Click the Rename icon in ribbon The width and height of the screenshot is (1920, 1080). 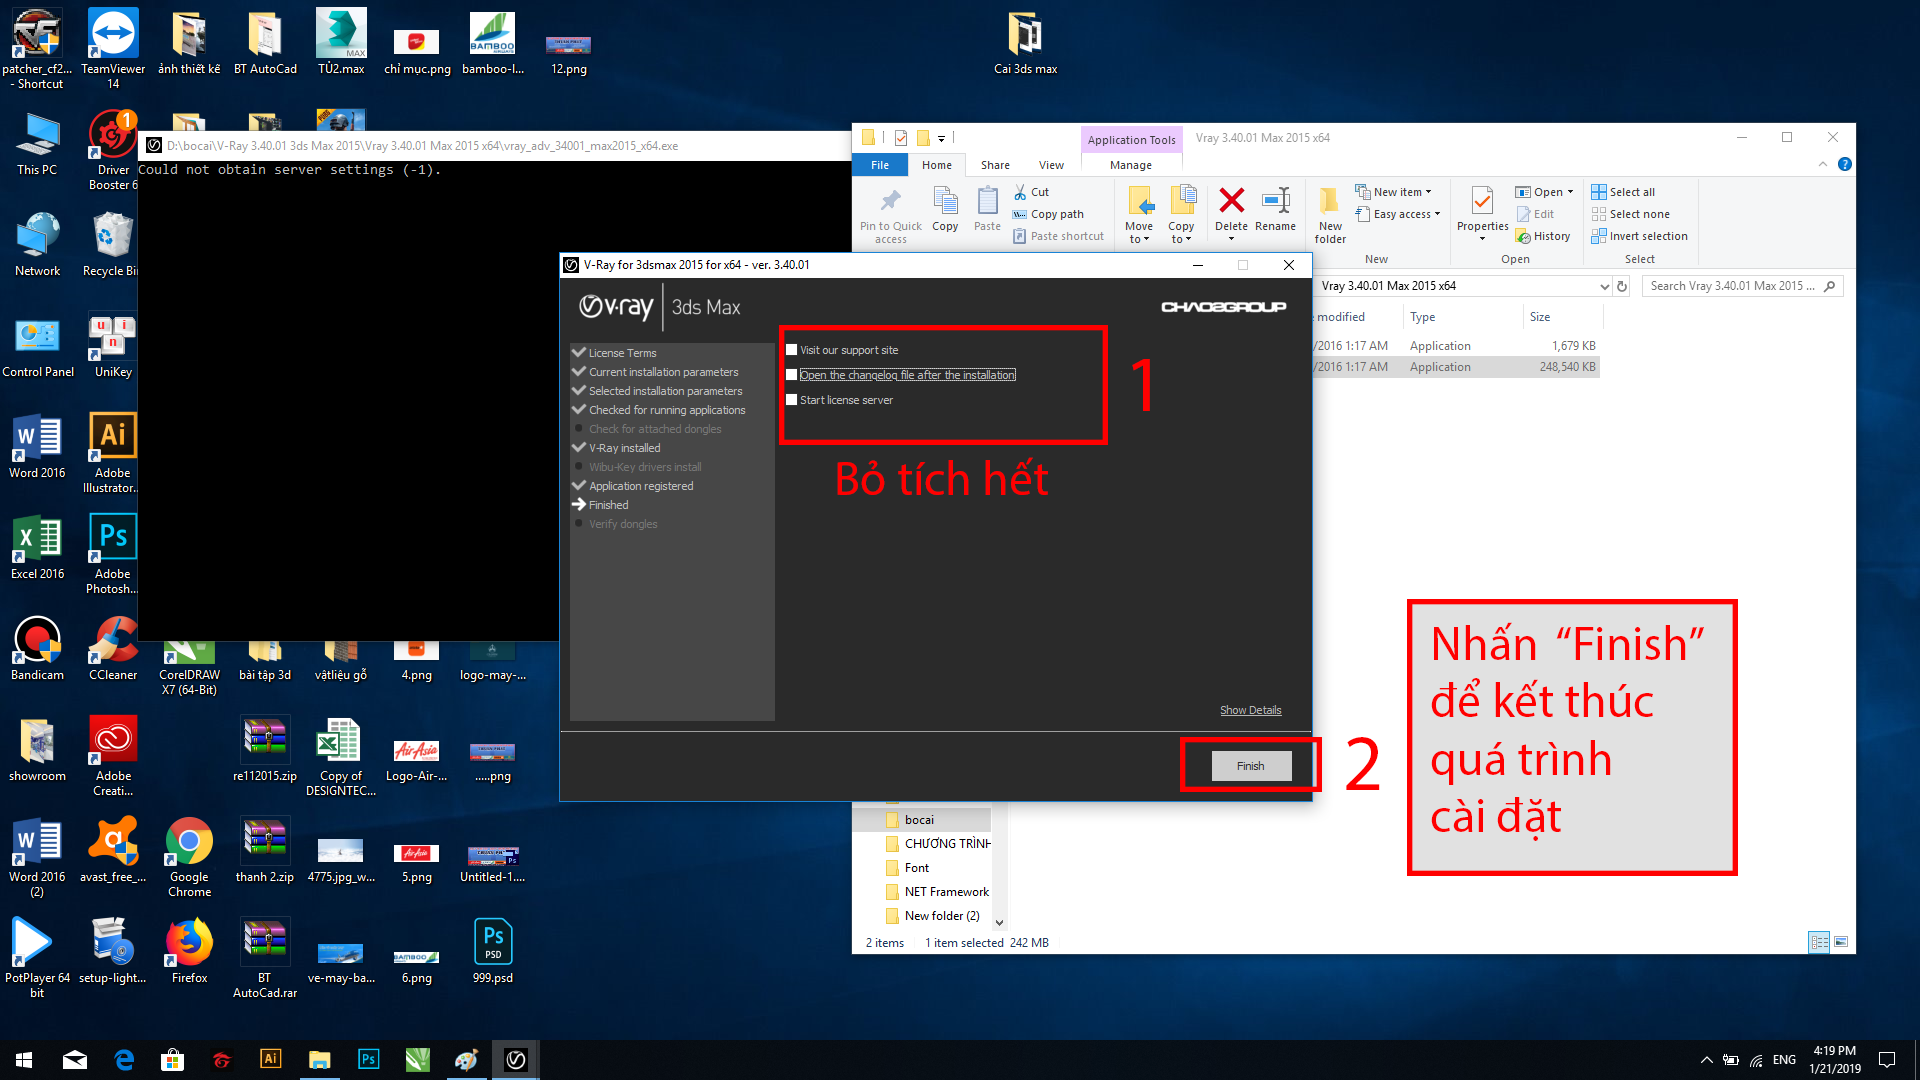1275,202
